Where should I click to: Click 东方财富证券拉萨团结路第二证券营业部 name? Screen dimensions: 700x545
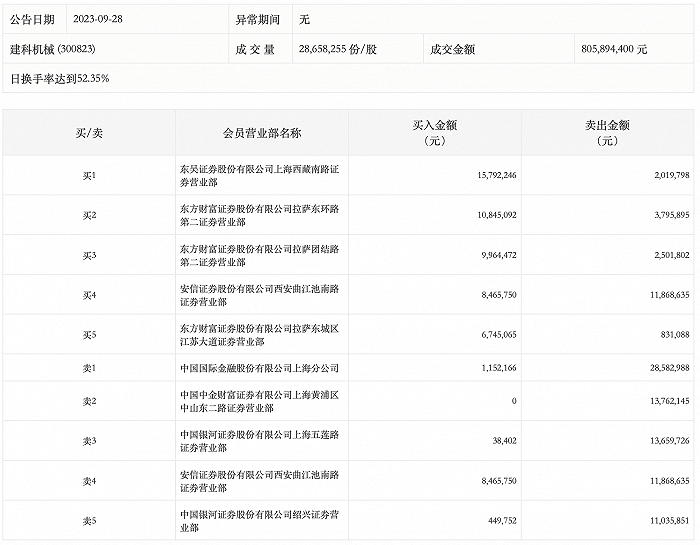pyautogui.click(x=259, y=255)
